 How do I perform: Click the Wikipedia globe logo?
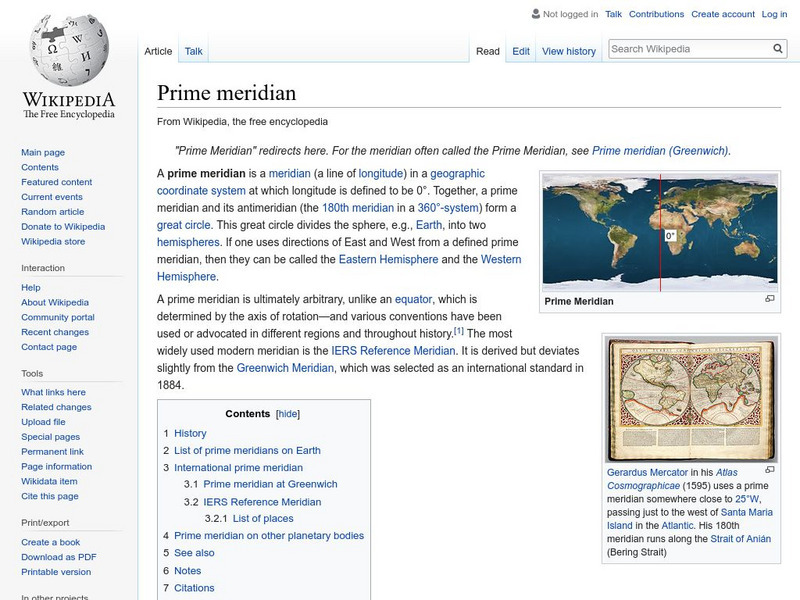click(x=69, y=49)
